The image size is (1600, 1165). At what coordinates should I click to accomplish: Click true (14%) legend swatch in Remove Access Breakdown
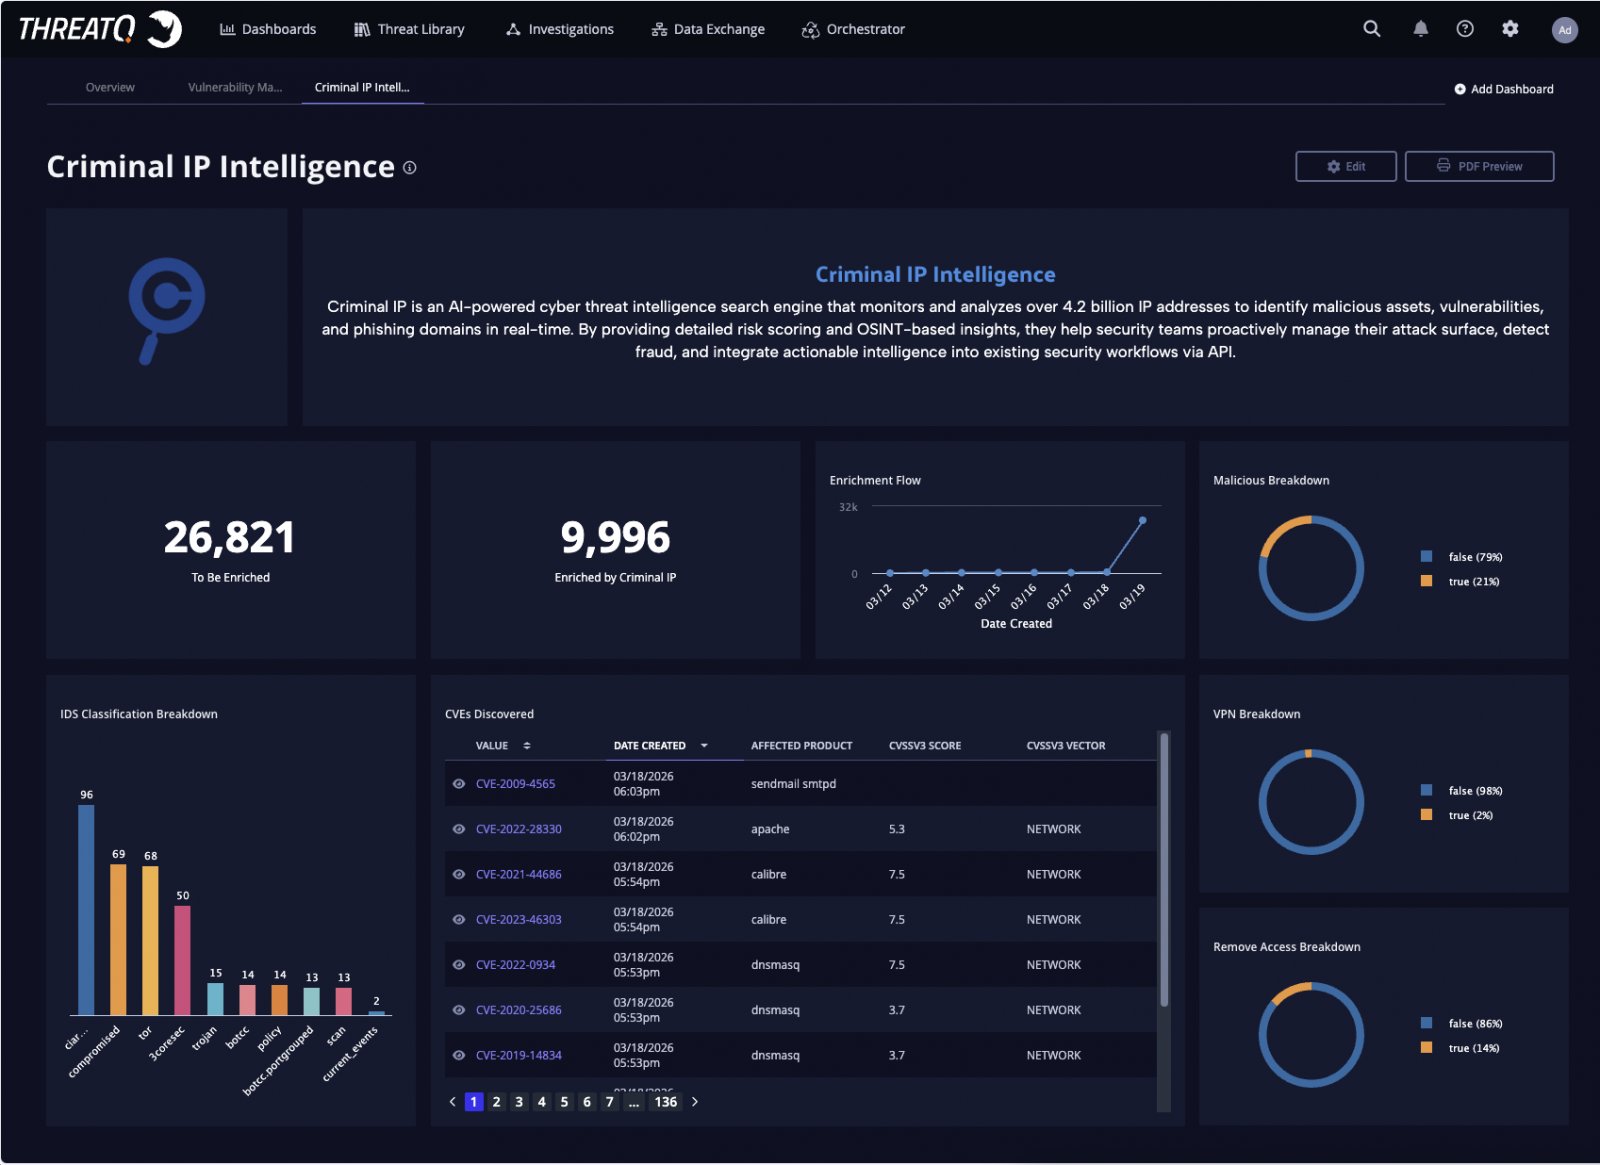(x=1427, y=1048)
